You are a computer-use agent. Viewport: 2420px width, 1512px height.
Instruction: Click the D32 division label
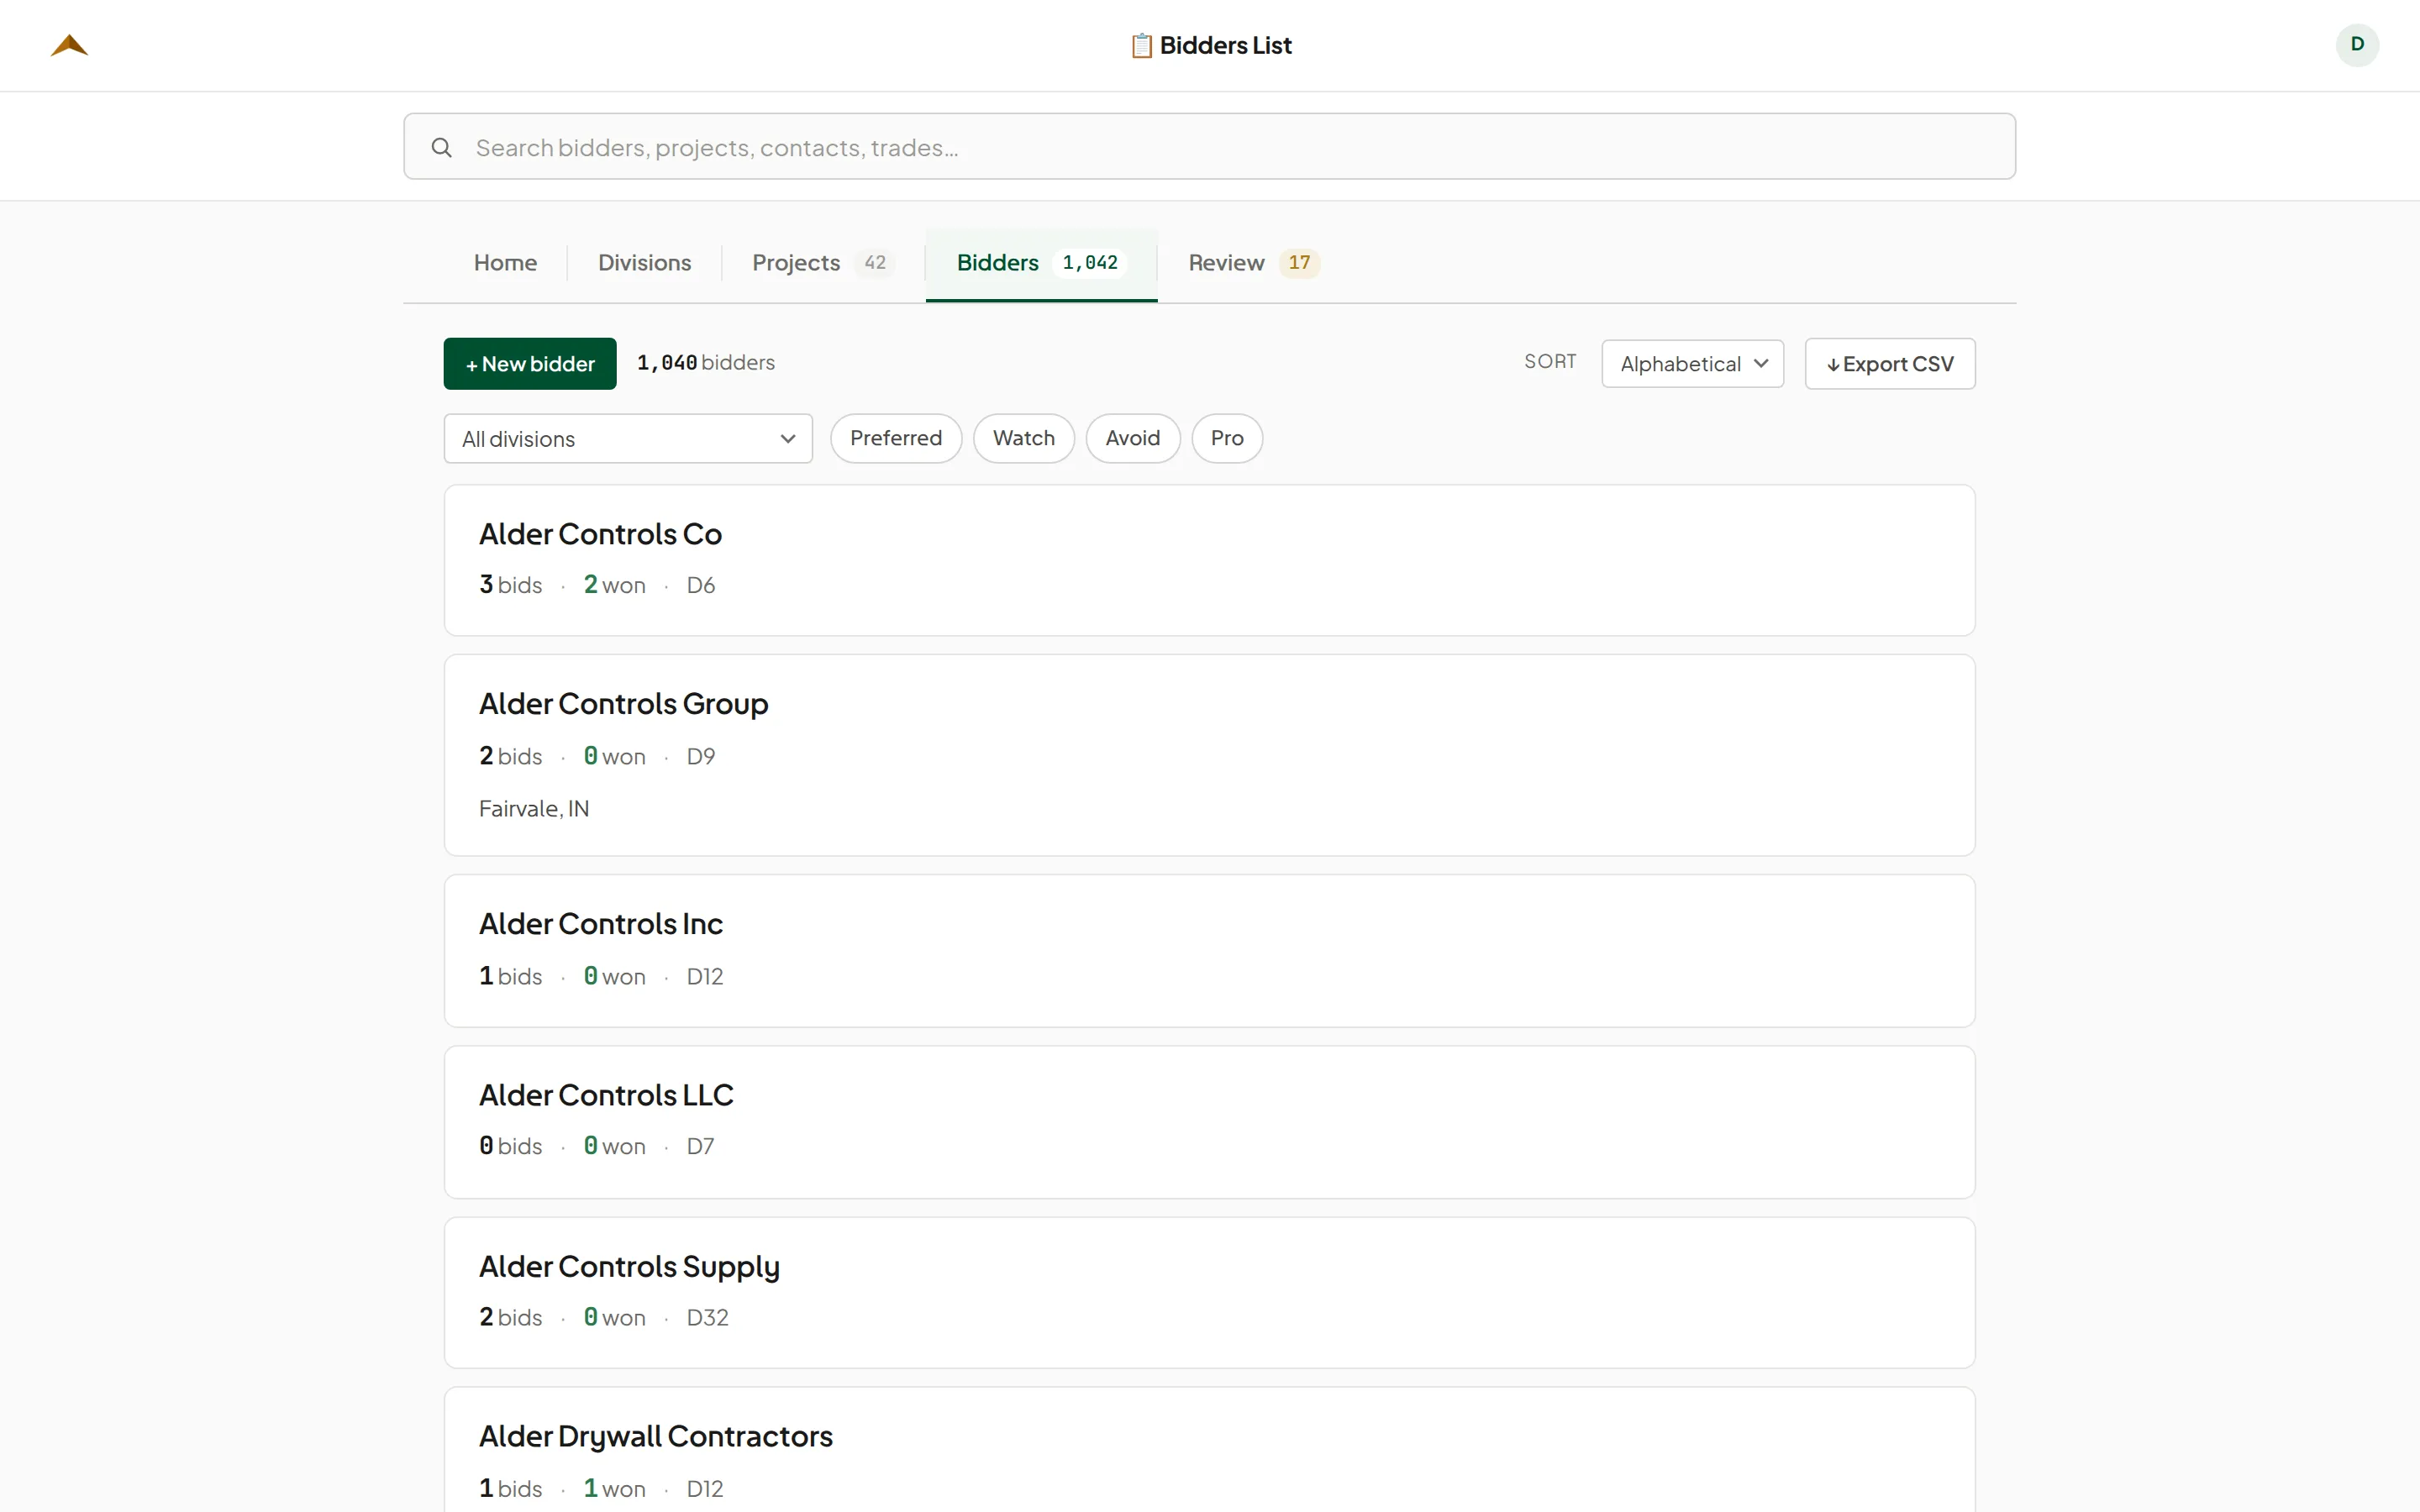tap(707, 1318)
